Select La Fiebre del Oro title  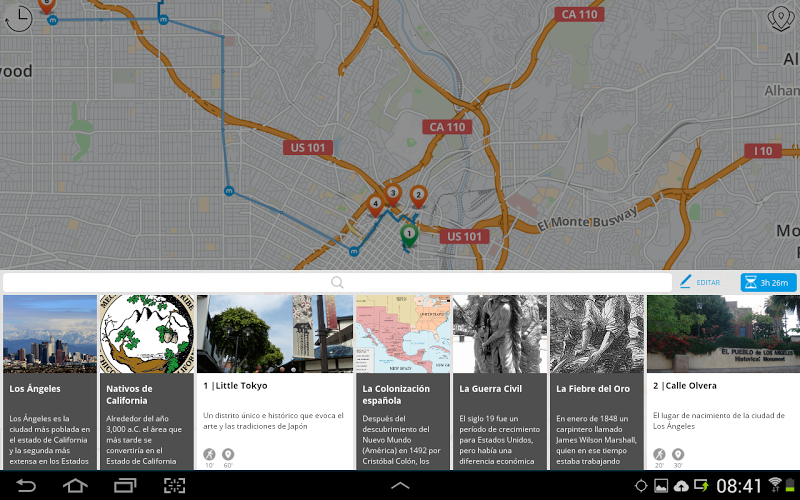point(593,389)
